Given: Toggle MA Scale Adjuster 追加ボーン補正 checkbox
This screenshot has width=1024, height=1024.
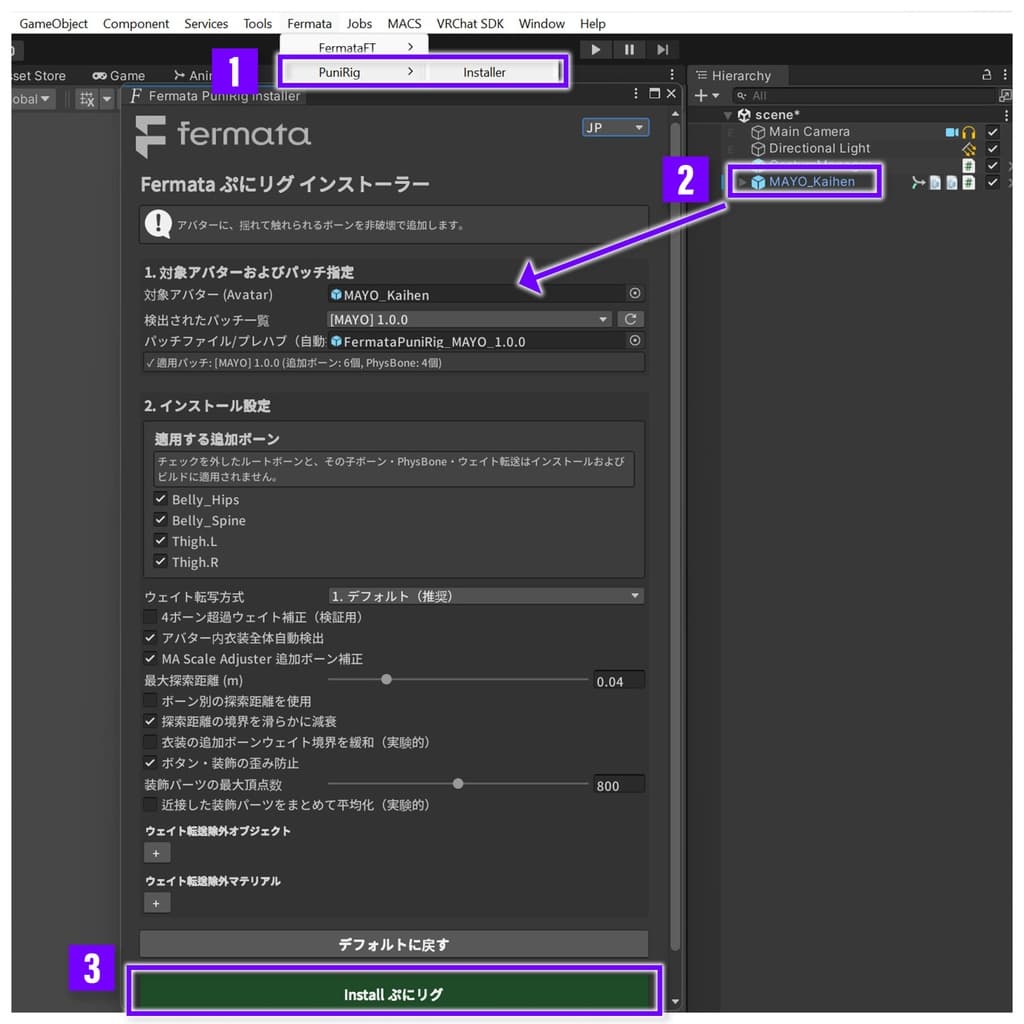Looking at the screenshot, I should click(150, 658).
